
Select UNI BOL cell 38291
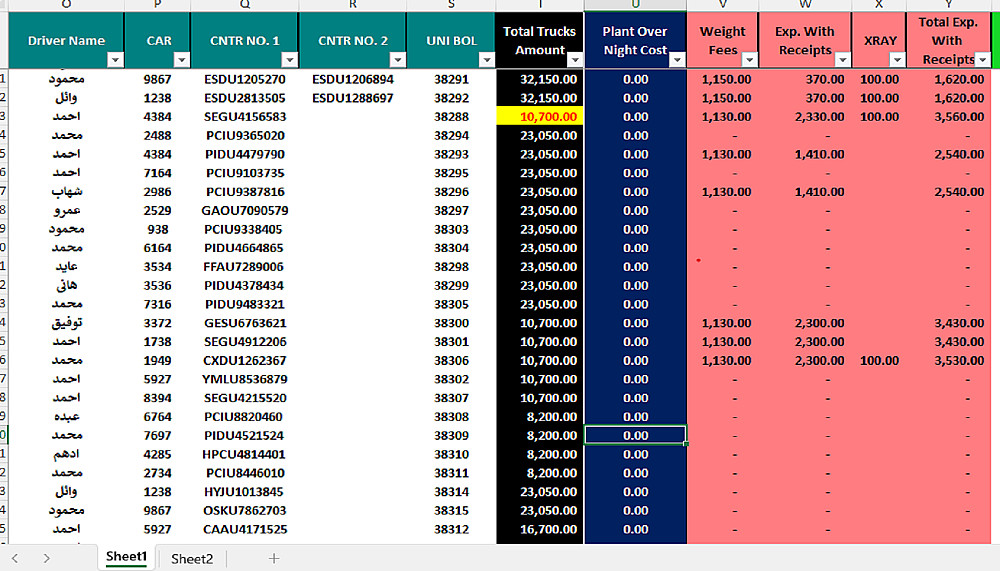tap(451, 79)
